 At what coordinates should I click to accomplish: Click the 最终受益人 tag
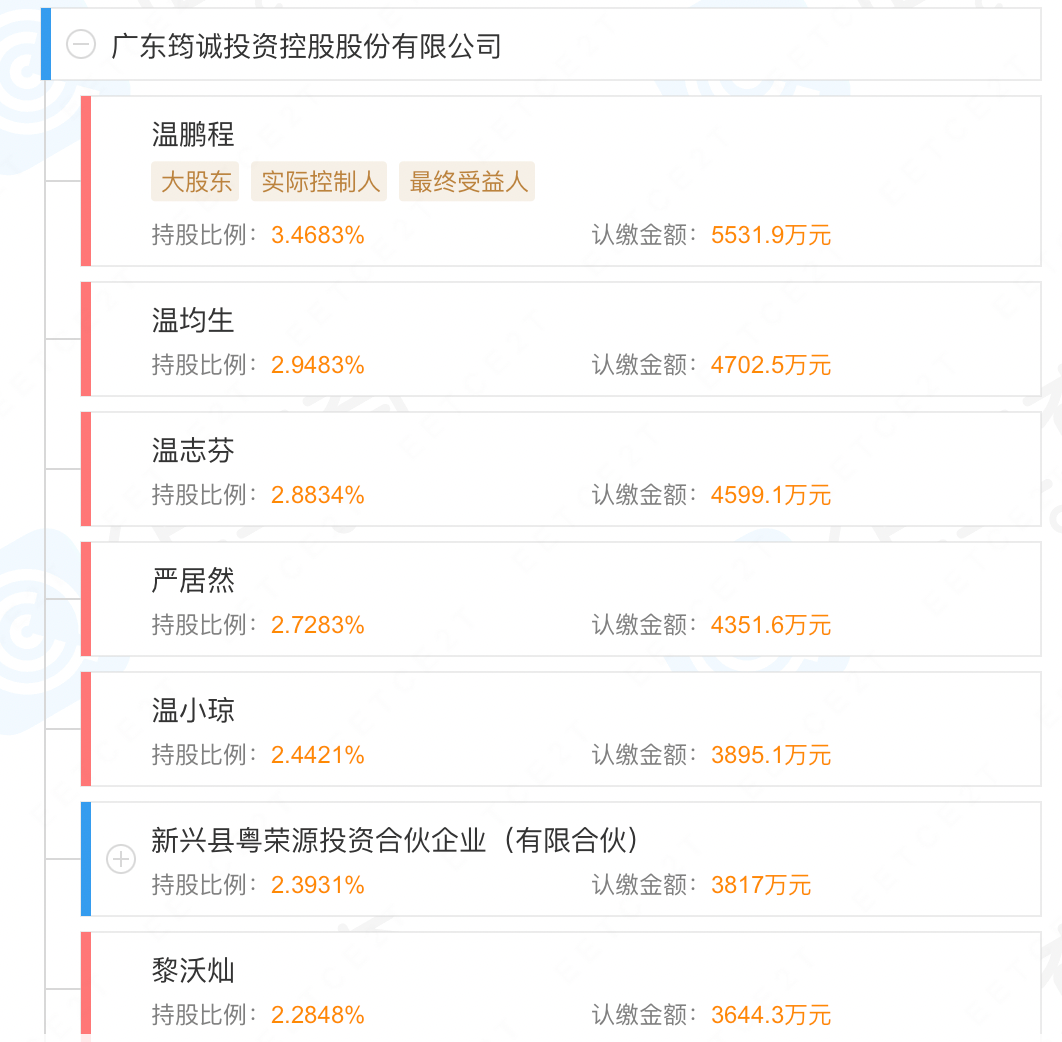[x=467, y=182]
